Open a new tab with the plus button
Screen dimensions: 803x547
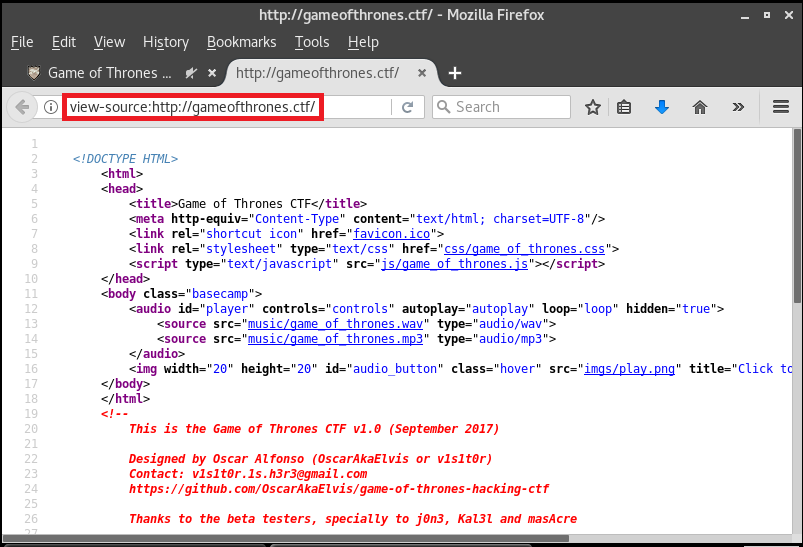(455, 73)
